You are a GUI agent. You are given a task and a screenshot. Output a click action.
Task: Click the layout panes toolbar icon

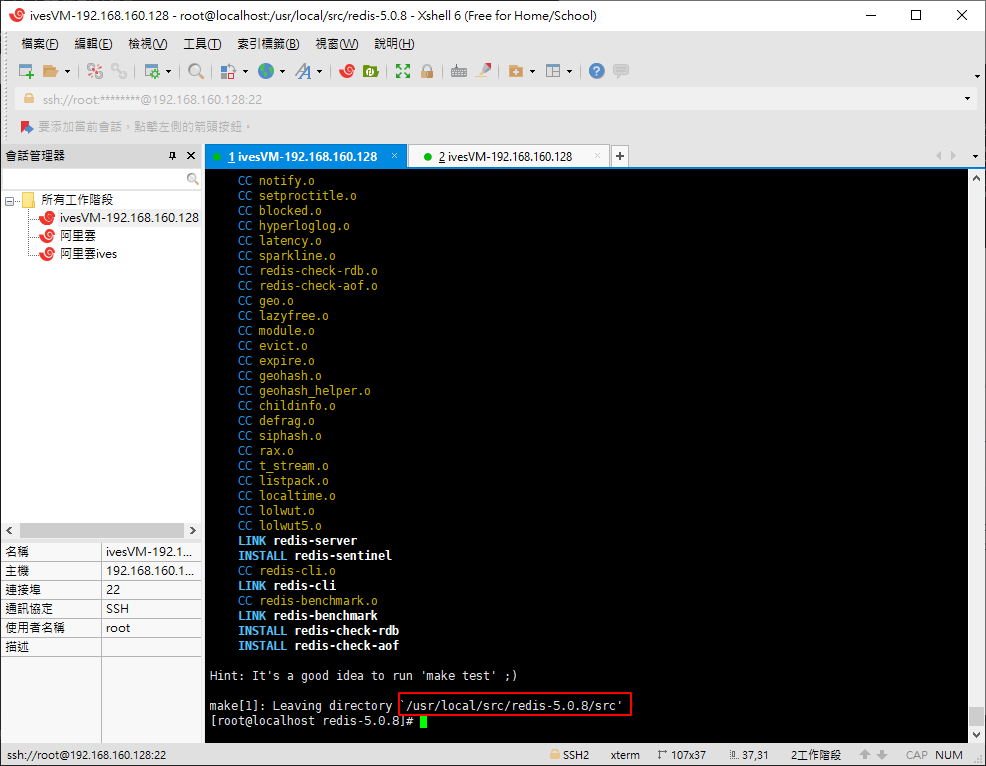(x=553, y=71)
